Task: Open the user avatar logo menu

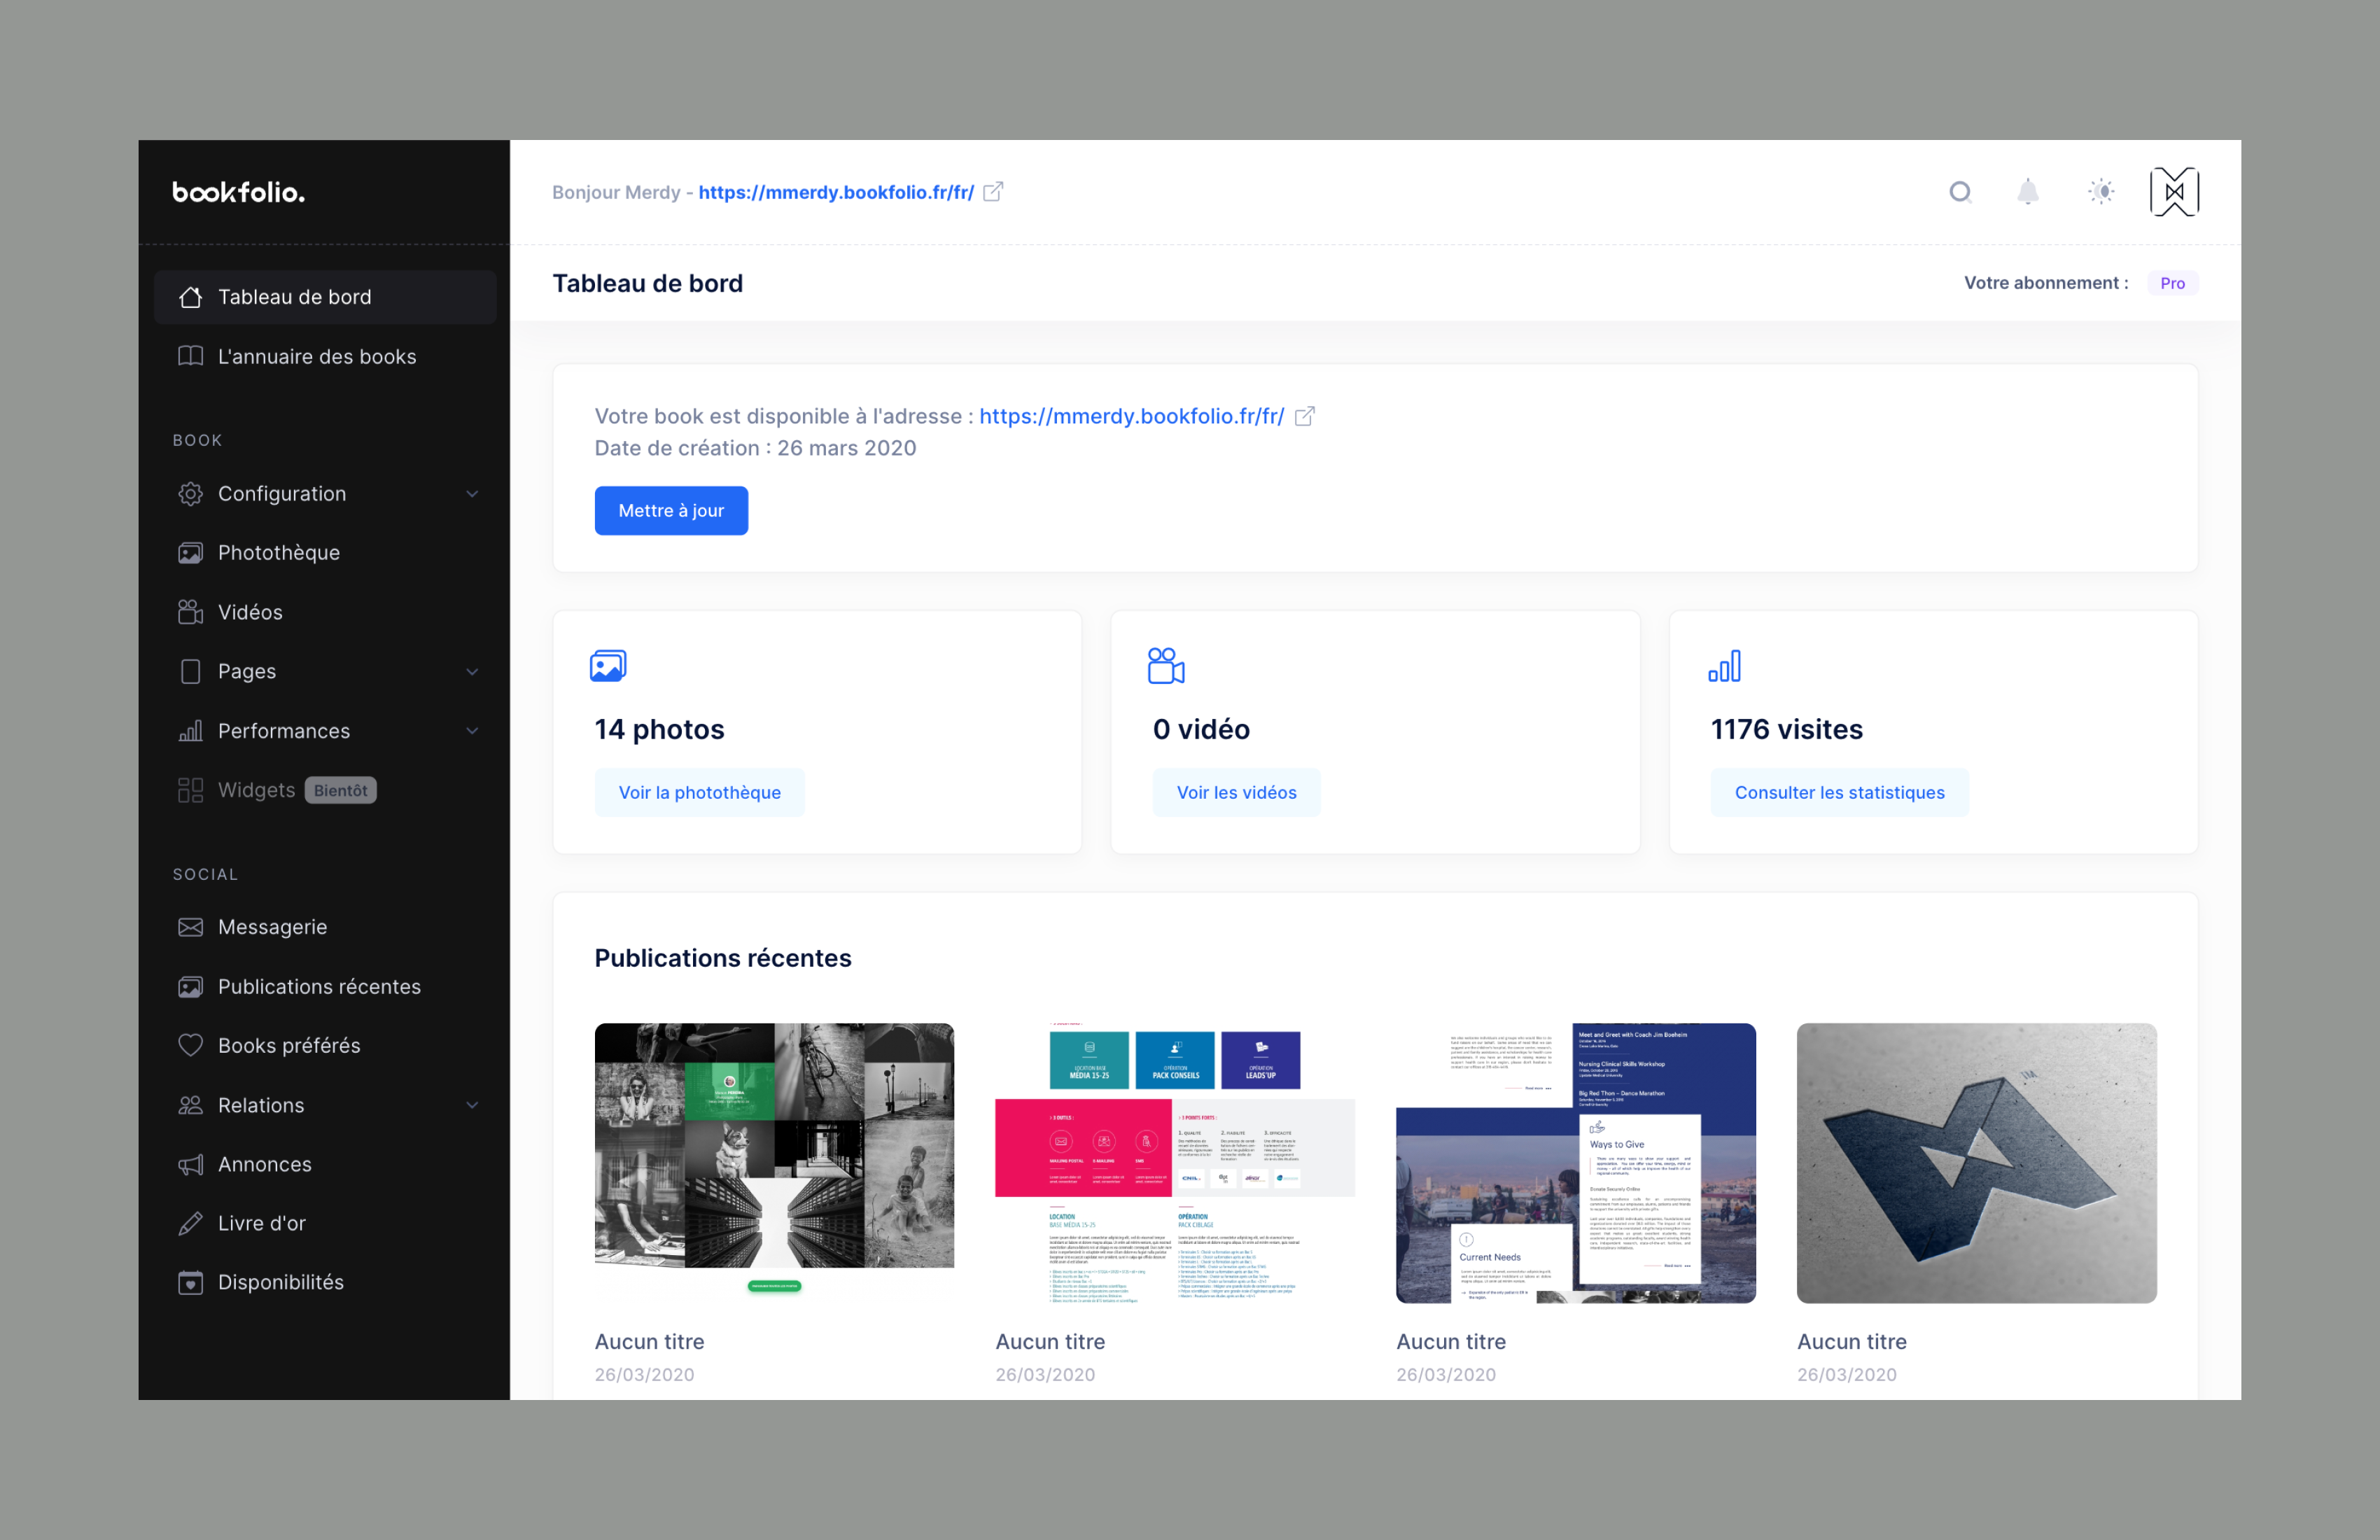Action: coord(2174,192)
